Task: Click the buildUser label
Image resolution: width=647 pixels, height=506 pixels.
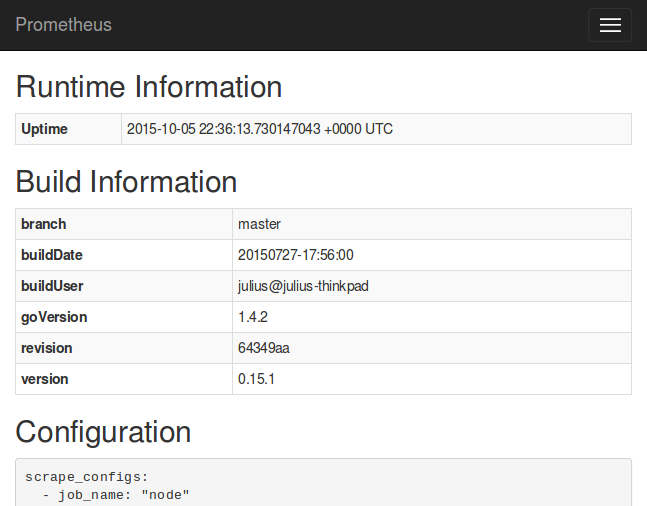Action: 52,286
